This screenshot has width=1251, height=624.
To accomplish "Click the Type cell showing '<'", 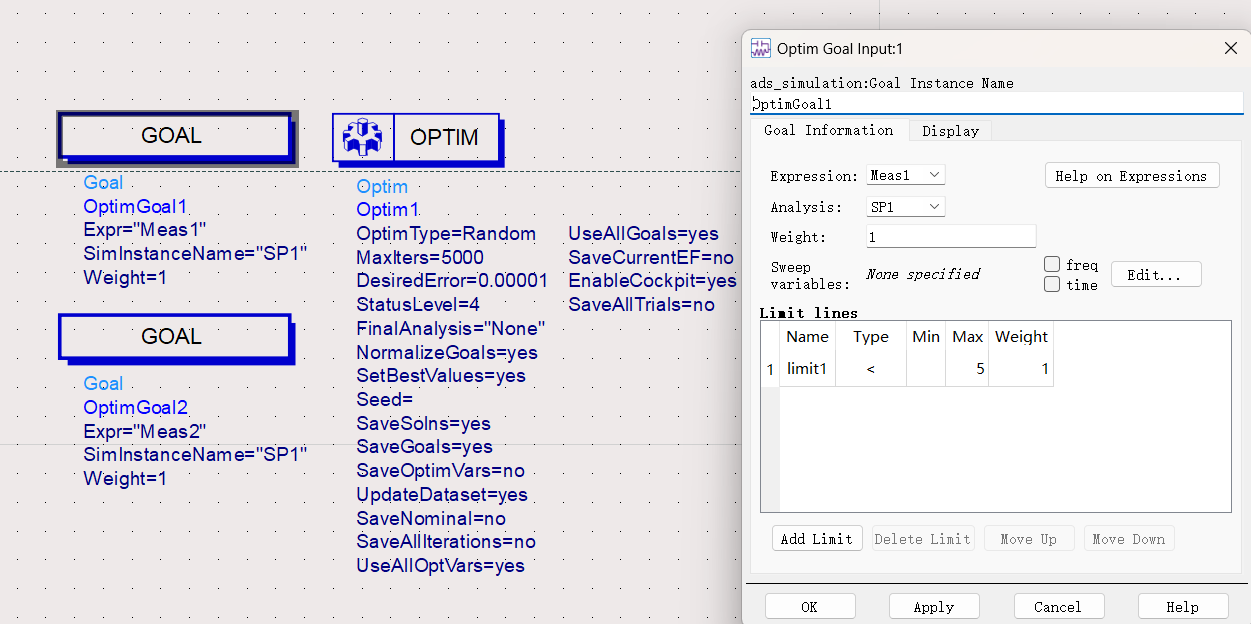I will 871,369.
